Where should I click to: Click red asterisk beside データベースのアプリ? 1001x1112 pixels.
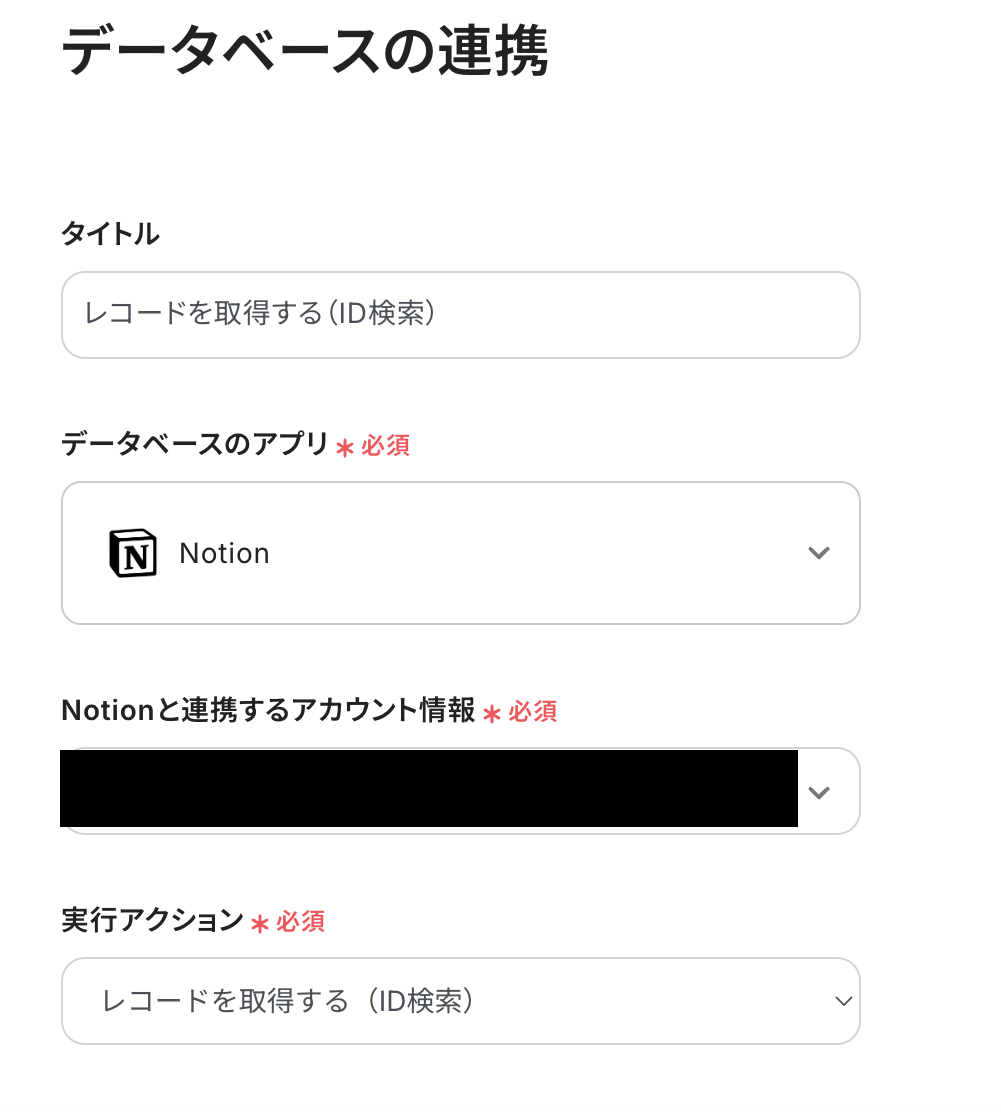pyautogui.click(x=345, y=448)
